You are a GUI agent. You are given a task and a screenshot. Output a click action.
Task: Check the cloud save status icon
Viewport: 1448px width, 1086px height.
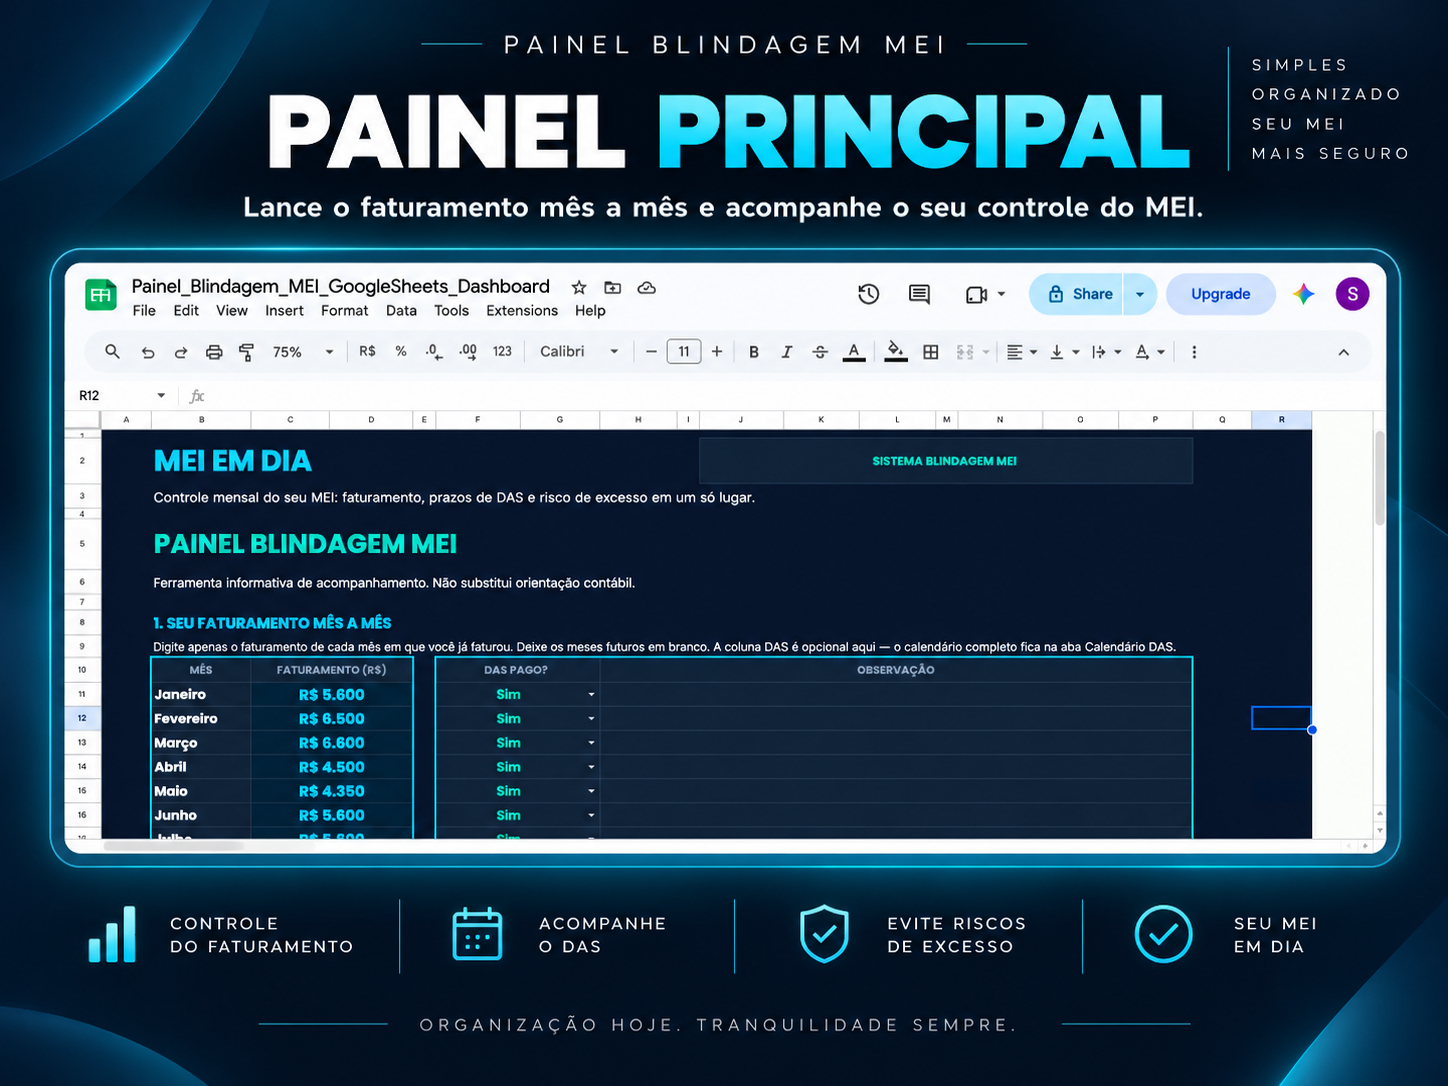click(x=647, y=288)
